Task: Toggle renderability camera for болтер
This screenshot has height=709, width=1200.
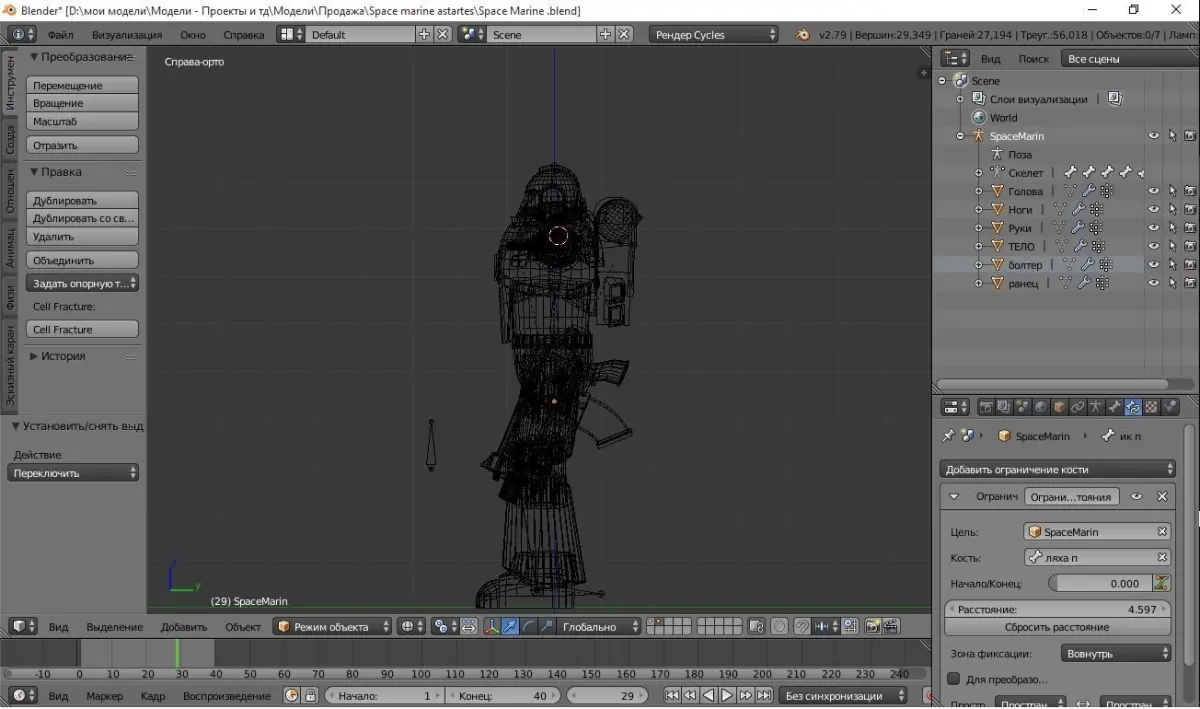Action: tap(1190, 265)
